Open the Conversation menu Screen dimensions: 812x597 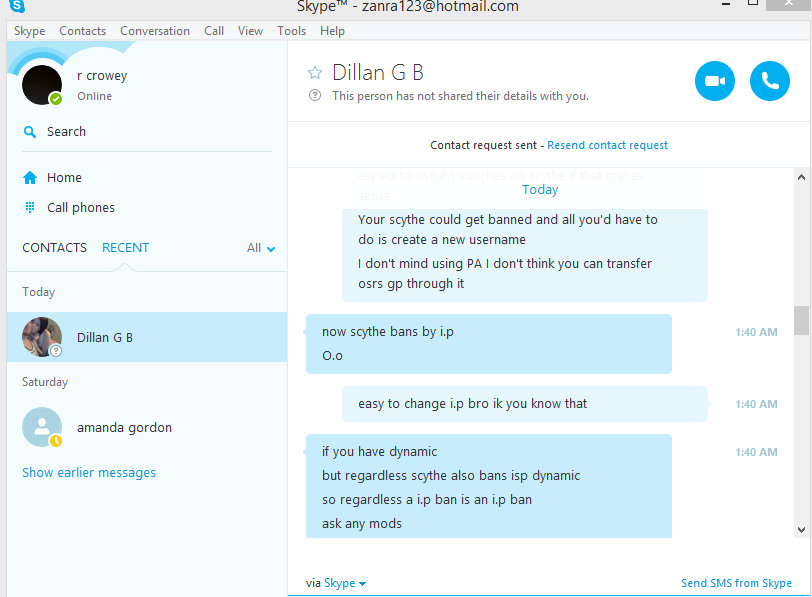click(x=155, y=31)
